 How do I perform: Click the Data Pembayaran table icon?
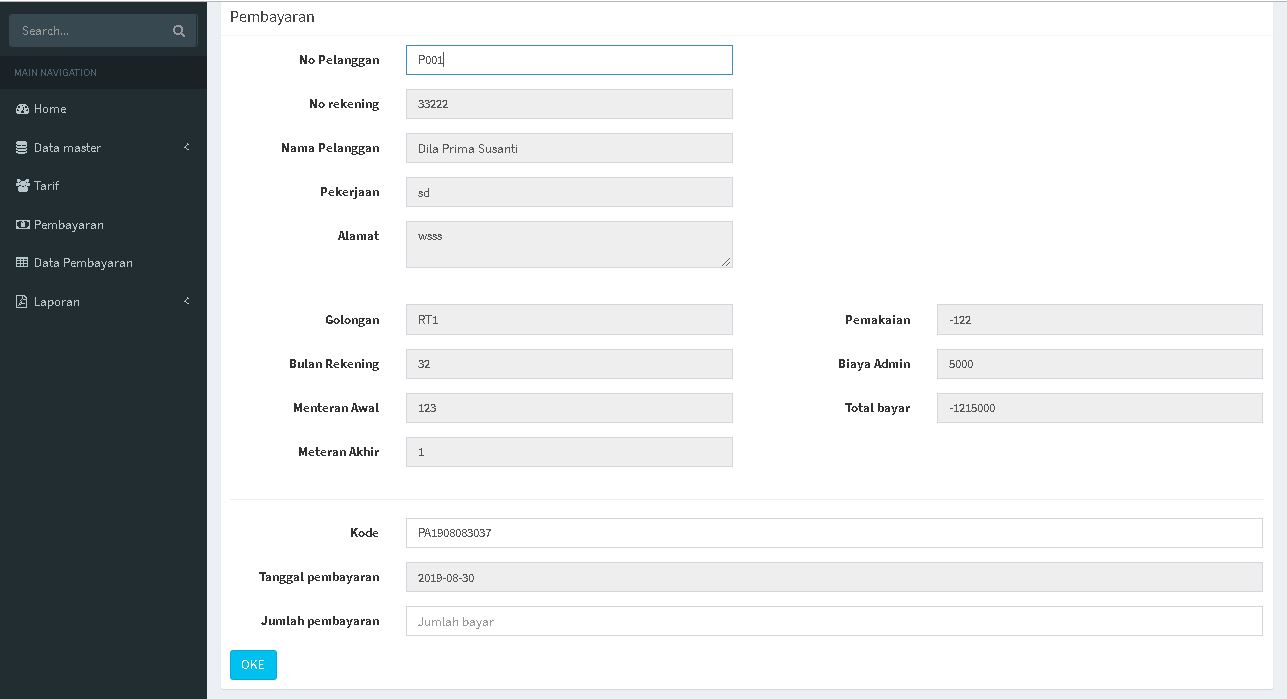point(22,262)
